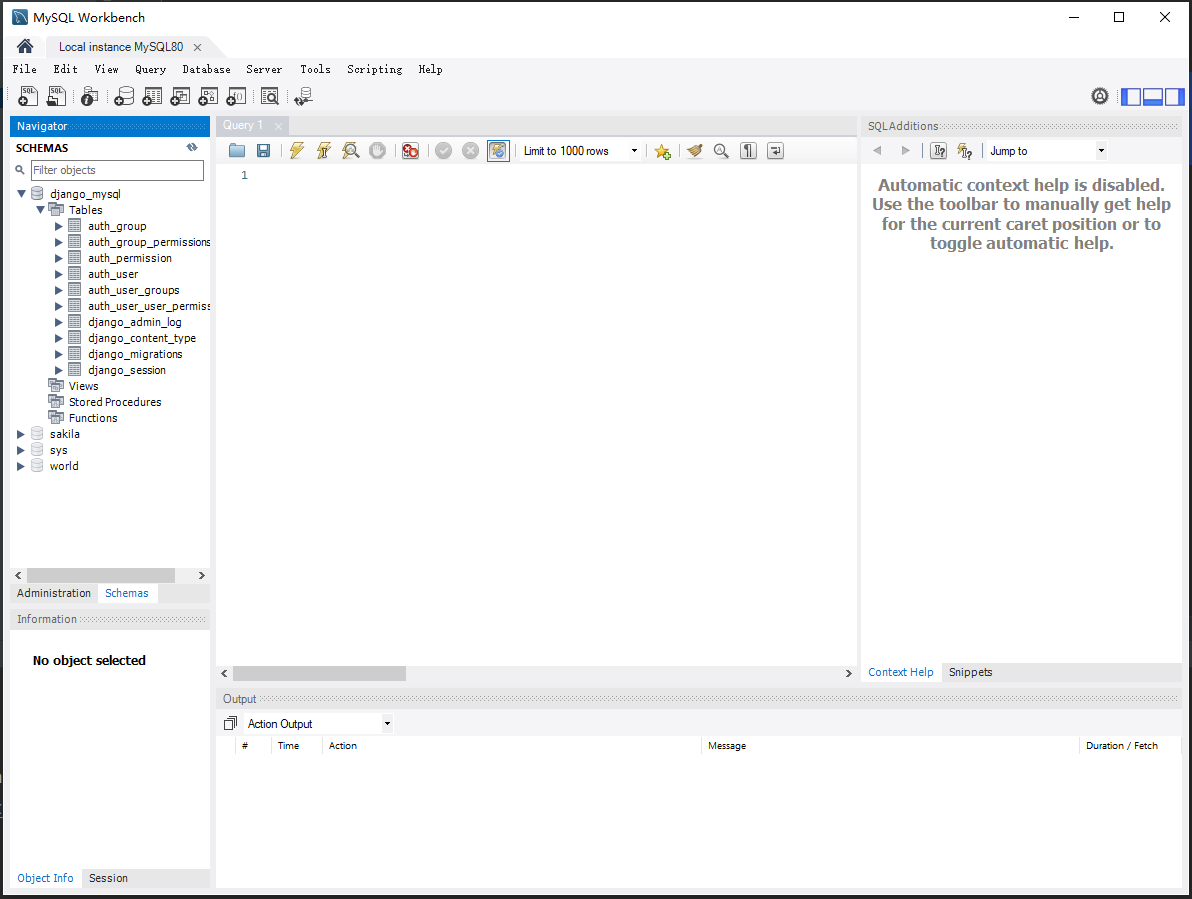Select the django_migrations table
Screen dimensions: 1192x899
coord(135,354)
